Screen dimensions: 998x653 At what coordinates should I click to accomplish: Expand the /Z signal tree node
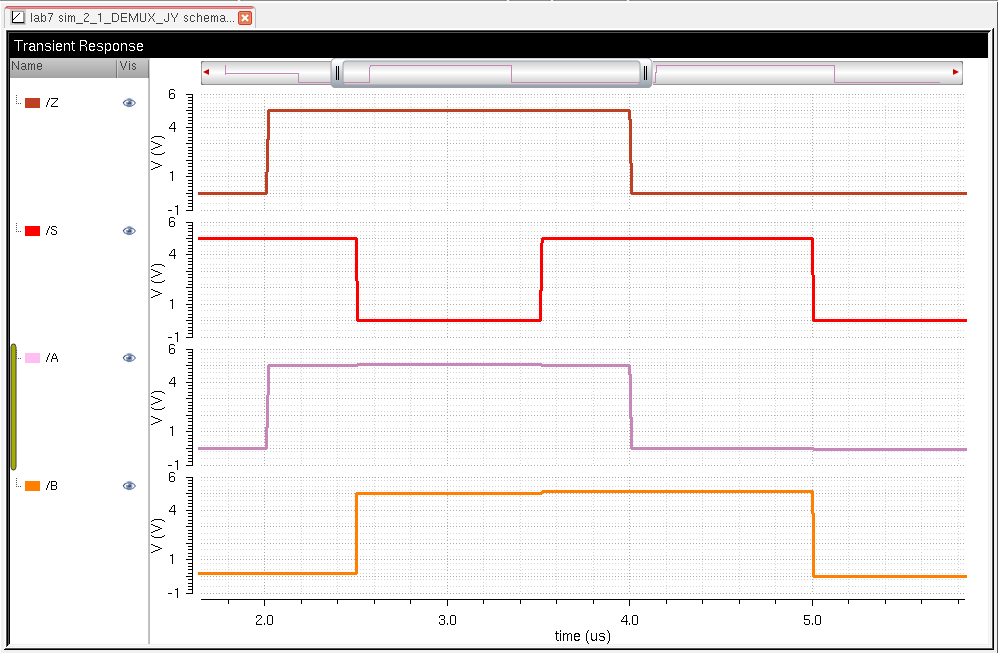coord(18,102)
